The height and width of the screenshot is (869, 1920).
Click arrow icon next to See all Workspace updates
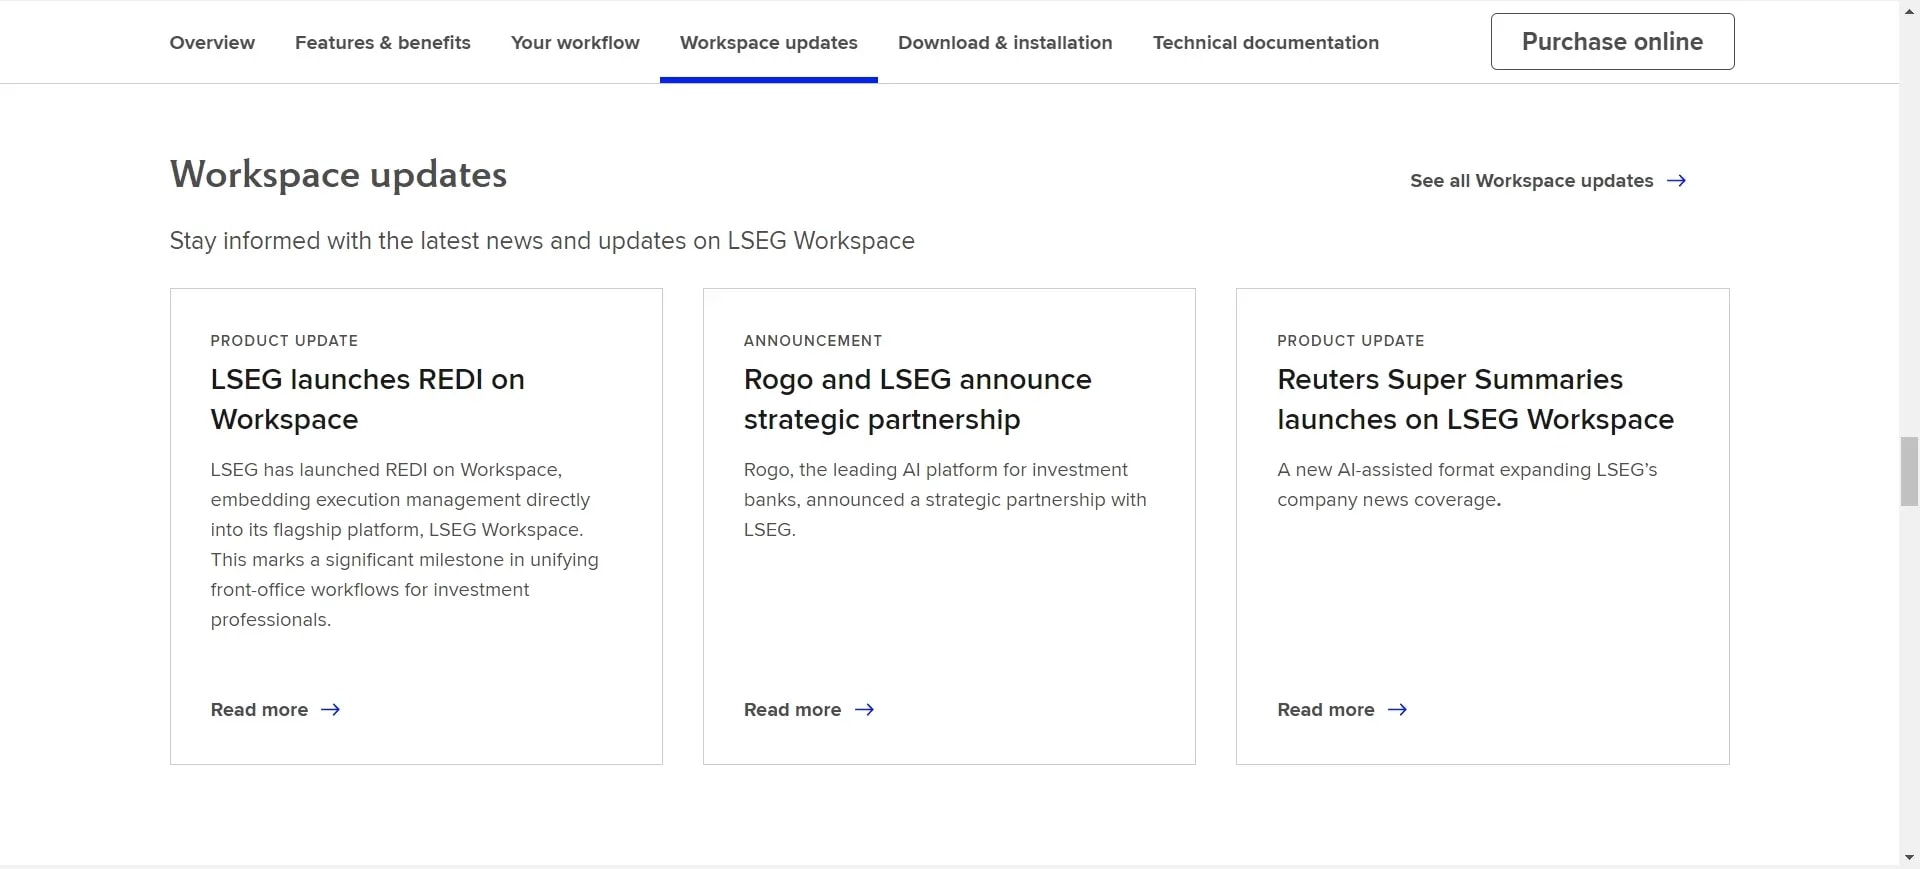click(x=1677, y=181)
